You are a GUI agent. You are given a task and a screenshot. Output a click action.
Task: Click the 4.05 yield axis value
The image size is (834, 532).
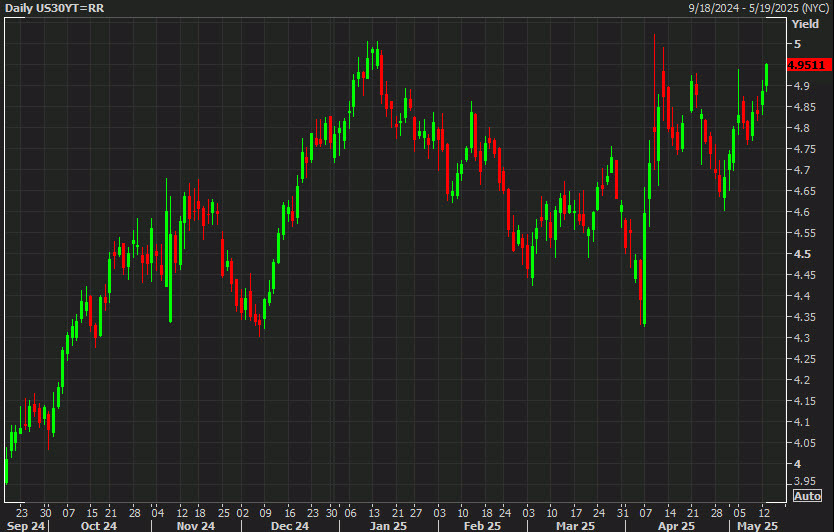coord(804,443)
